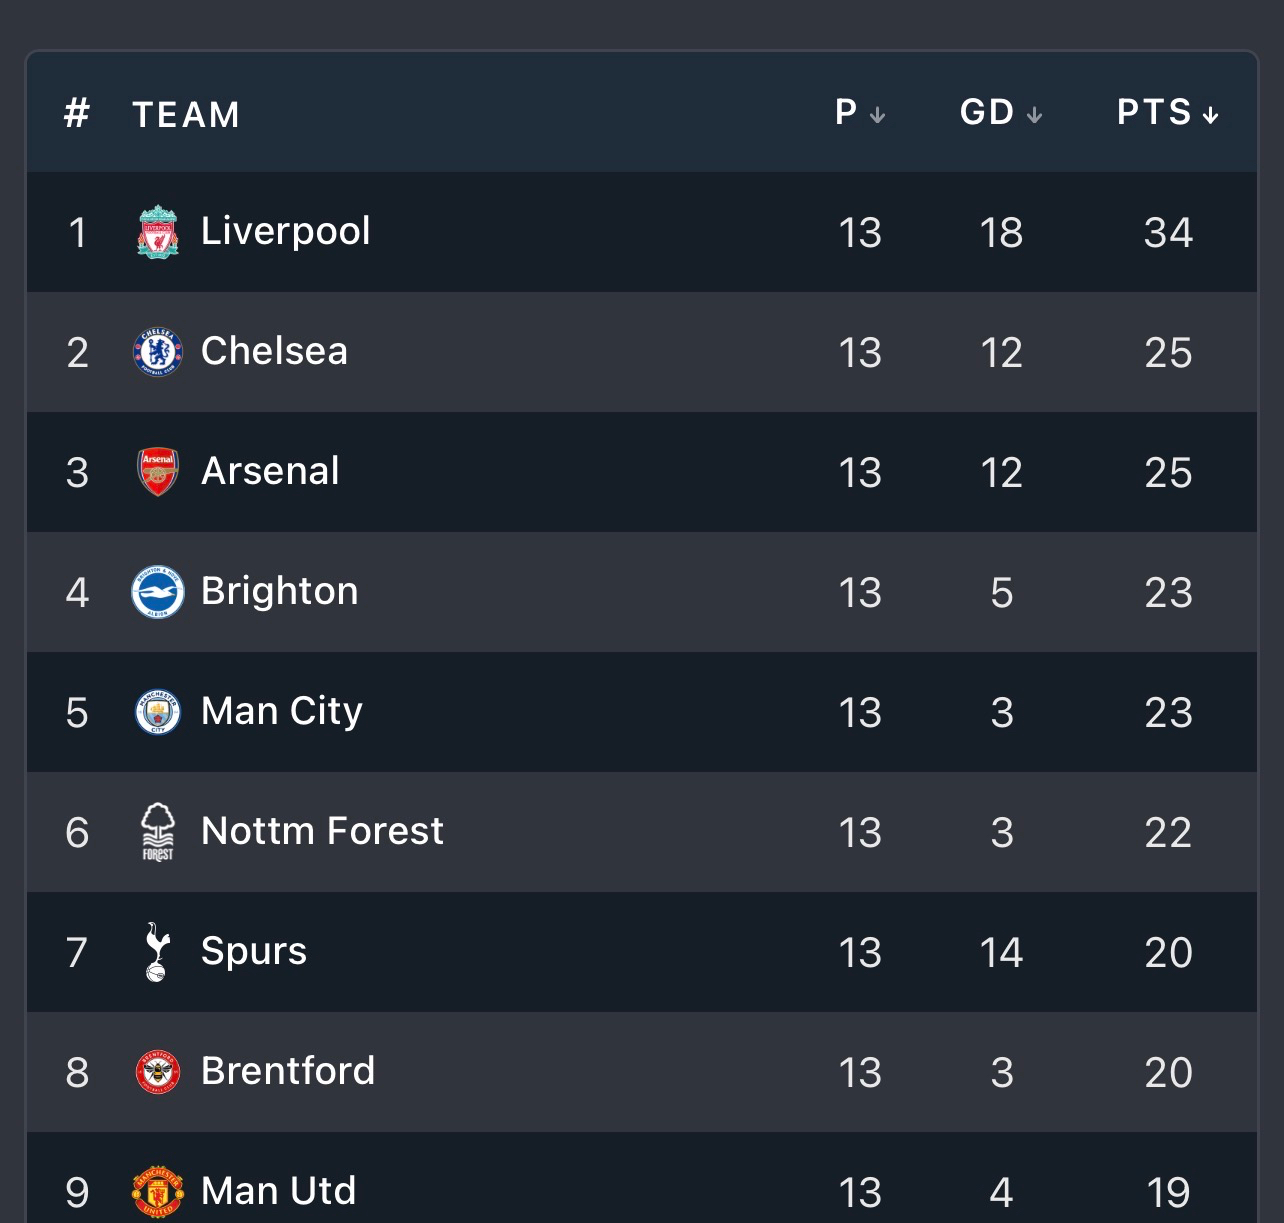Open the Liverpool team name link

click(x=285, y=231)
